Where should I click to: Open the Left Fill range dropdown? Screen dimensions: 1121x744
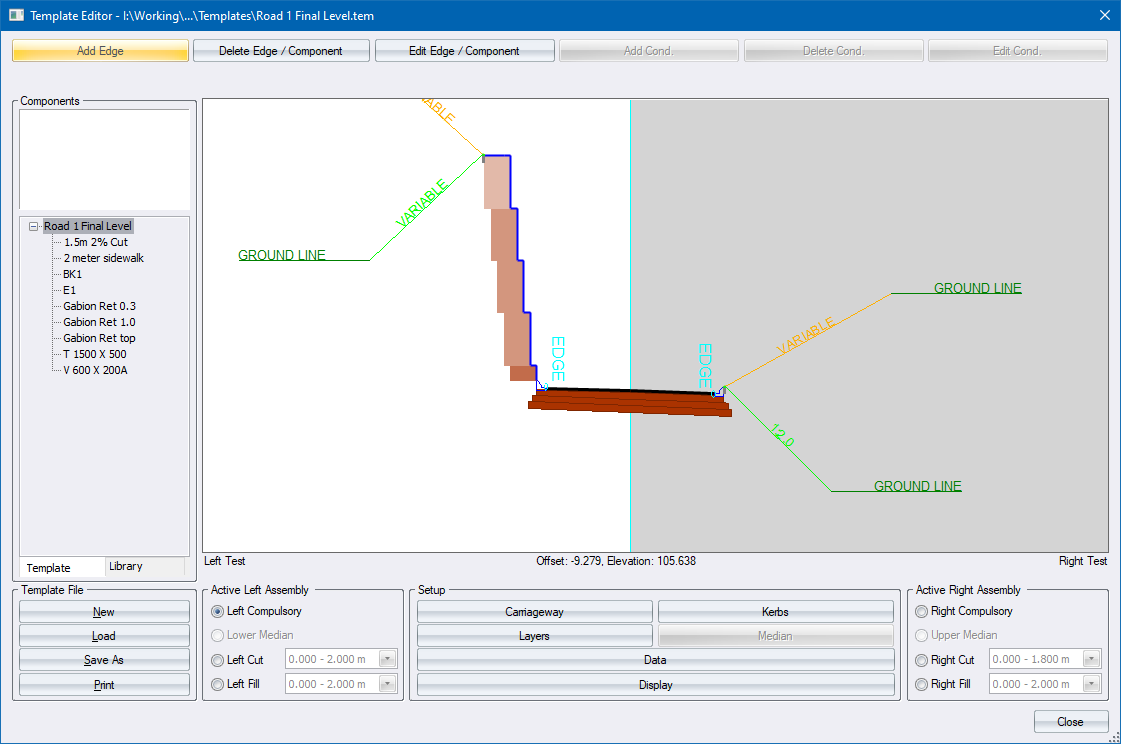[387, 684]
